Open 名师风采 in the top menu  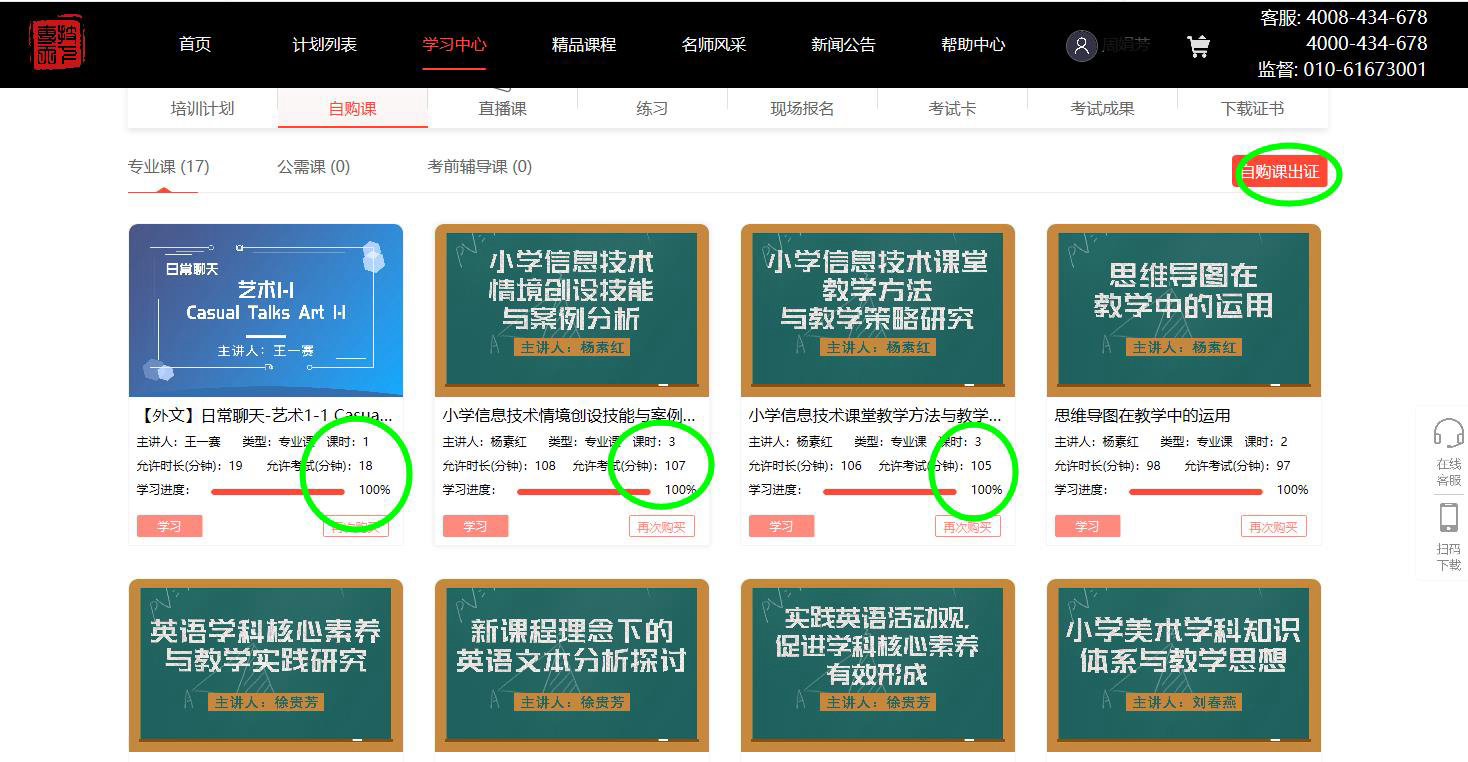click(x=714, y=45)
